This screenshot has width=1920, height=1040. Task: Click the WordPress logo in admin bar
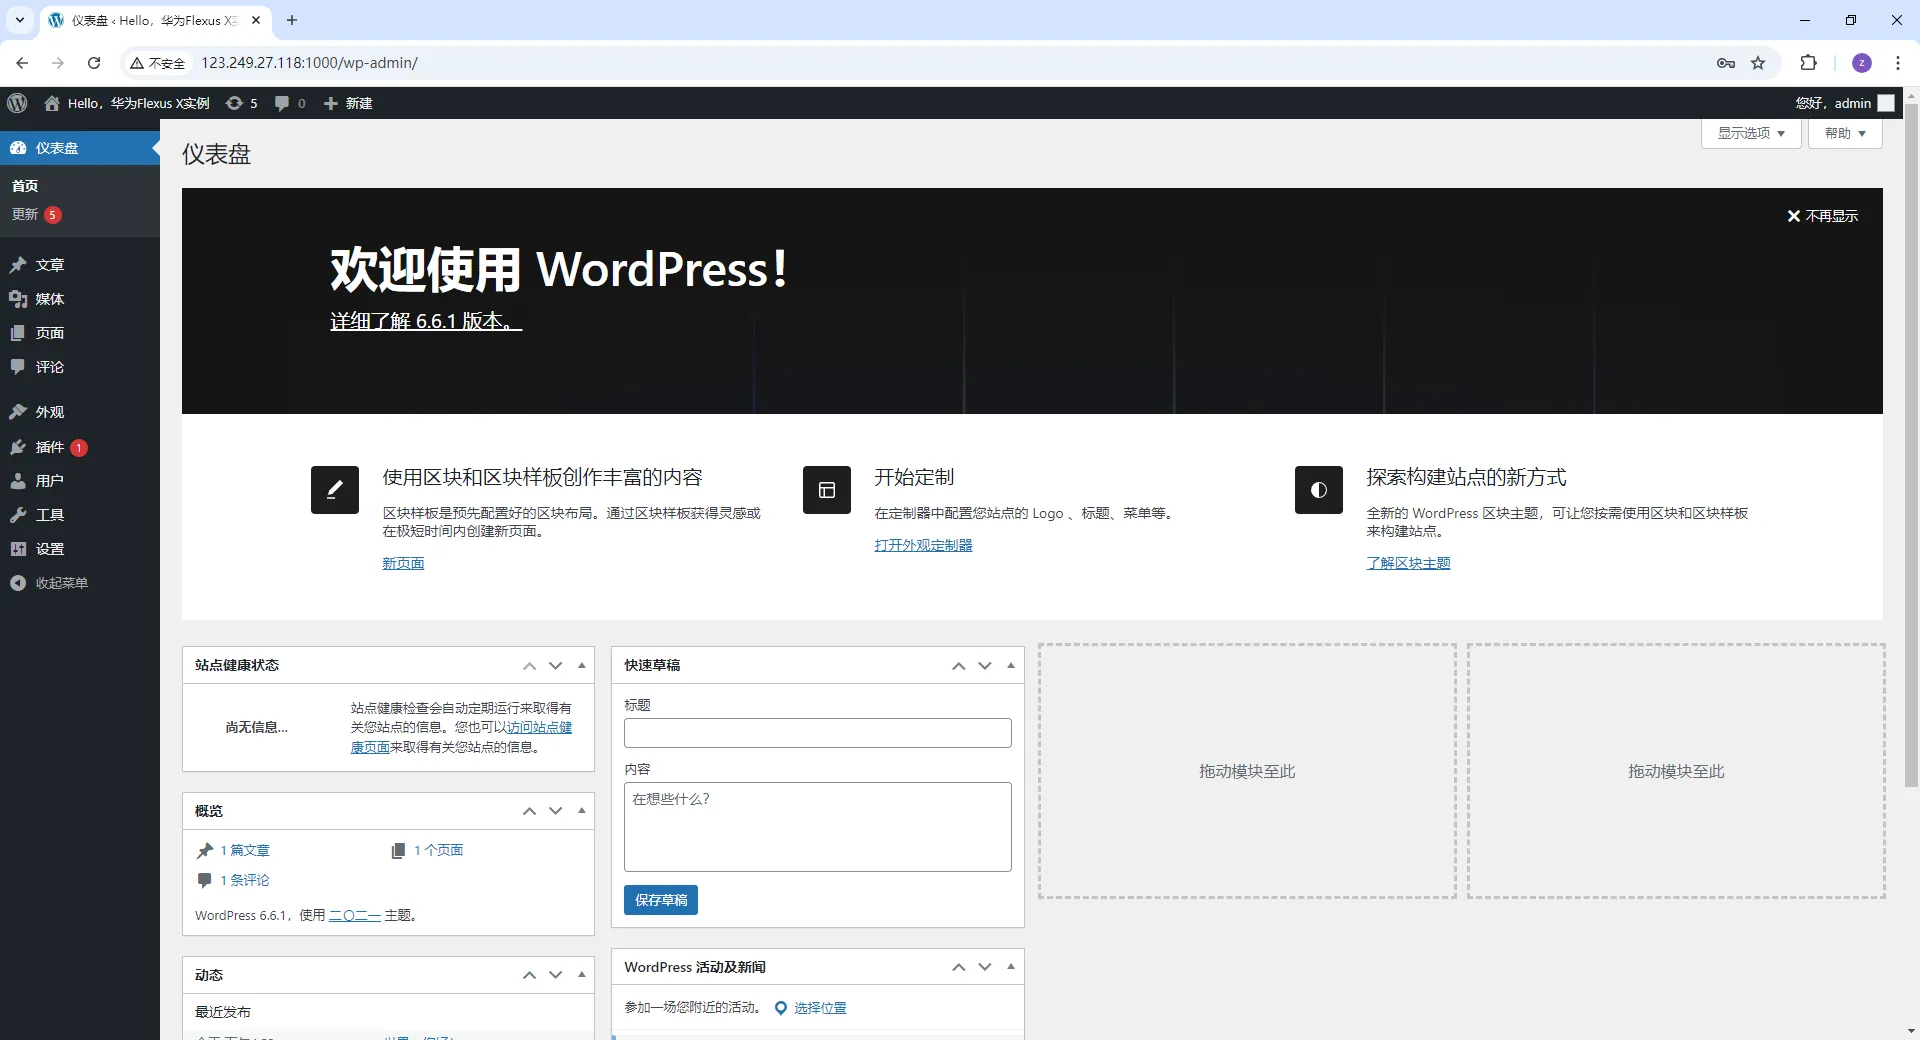[17, 103]
